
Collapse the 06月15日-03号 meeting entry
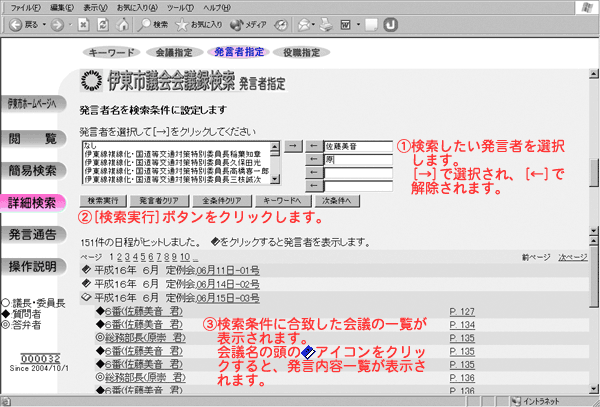[85, 298]
